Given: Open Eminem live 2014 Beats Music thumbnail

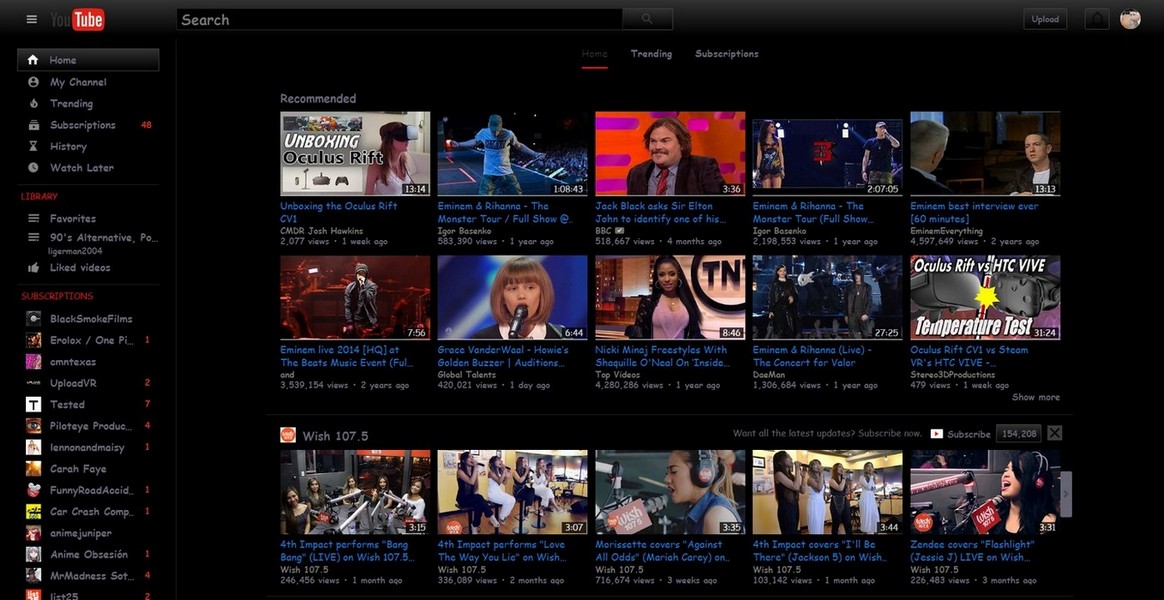Looking at the screenshot, I should (355, 298).
